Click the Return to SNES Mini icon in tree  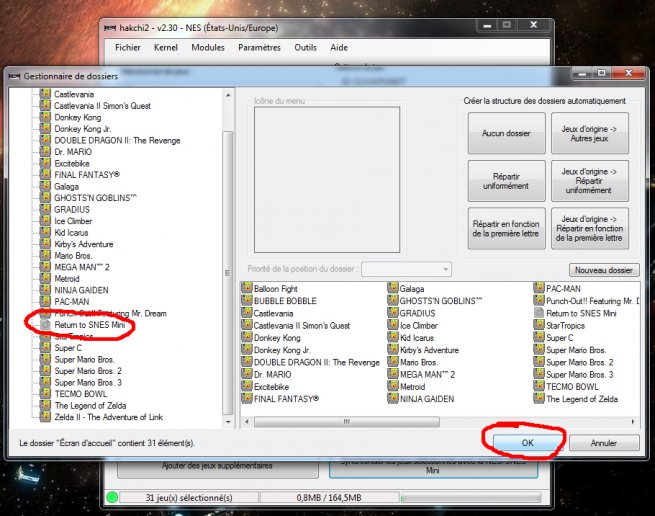point(45,324)
